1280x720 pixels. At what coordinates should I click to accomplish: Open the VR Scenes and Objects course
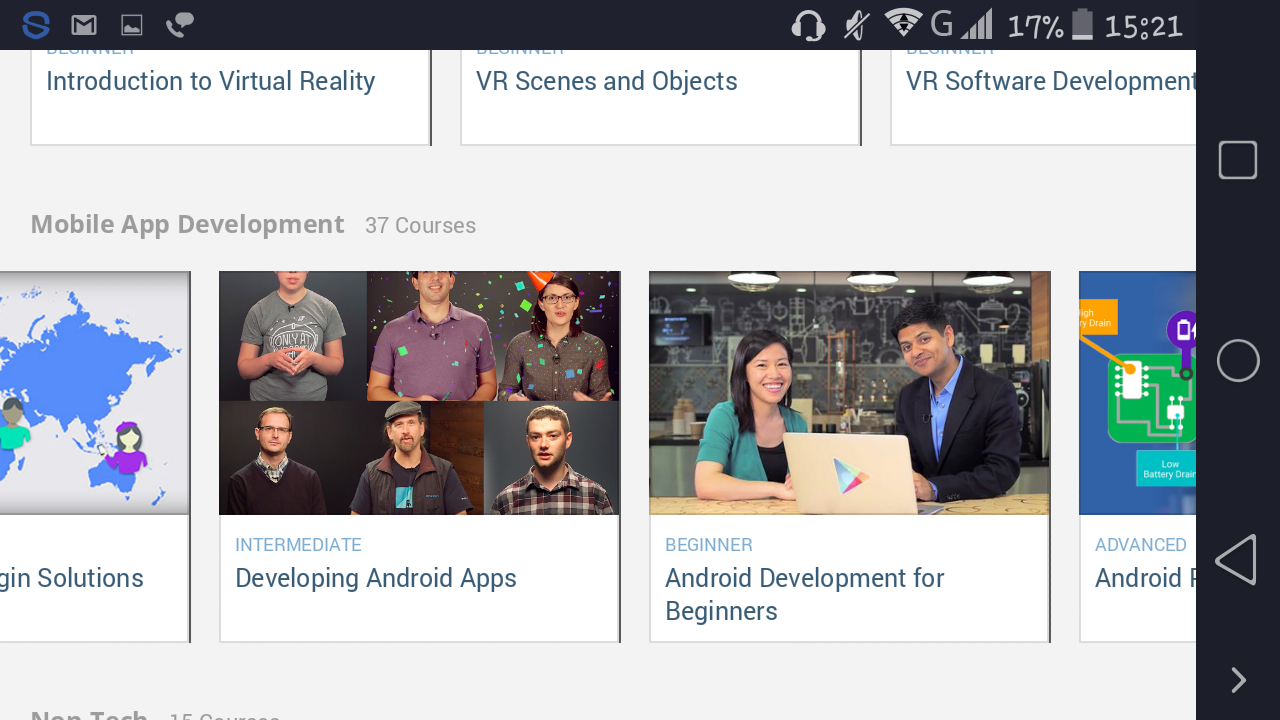point(607,82)
